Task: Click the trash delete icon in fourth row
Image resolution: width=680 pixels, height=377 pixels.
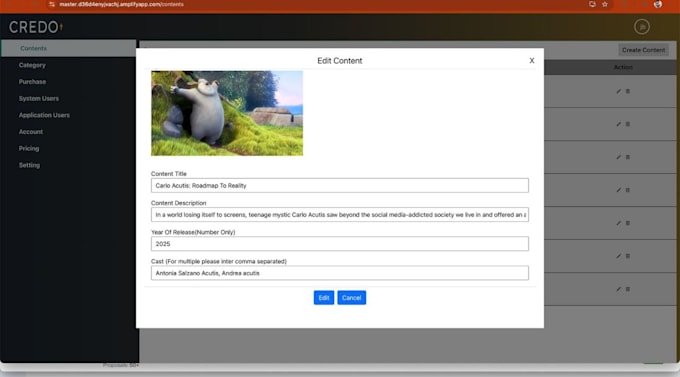Action: [x=628, y=190]
